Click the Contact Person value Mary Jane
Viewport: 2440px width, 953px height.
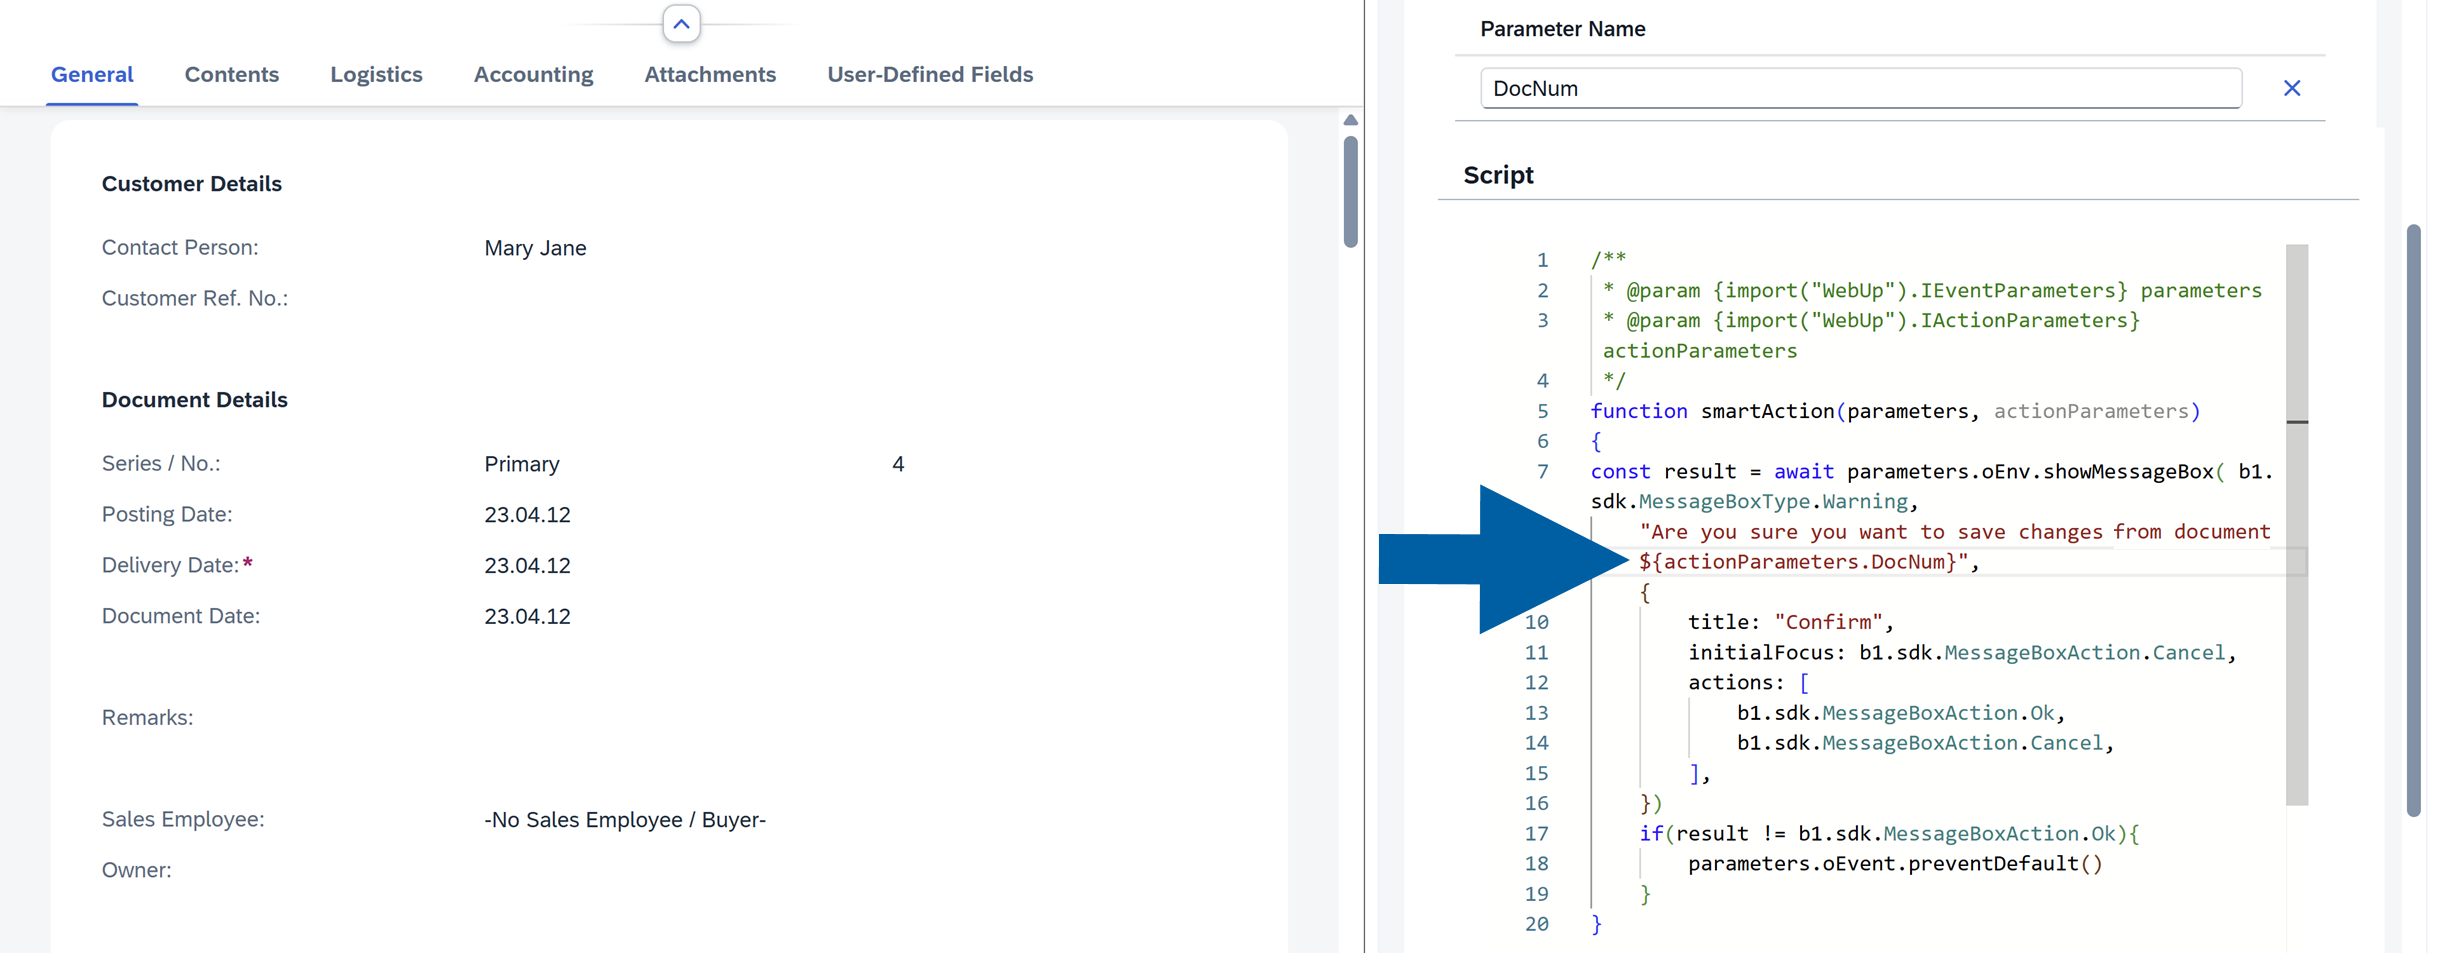coord(535,248)
